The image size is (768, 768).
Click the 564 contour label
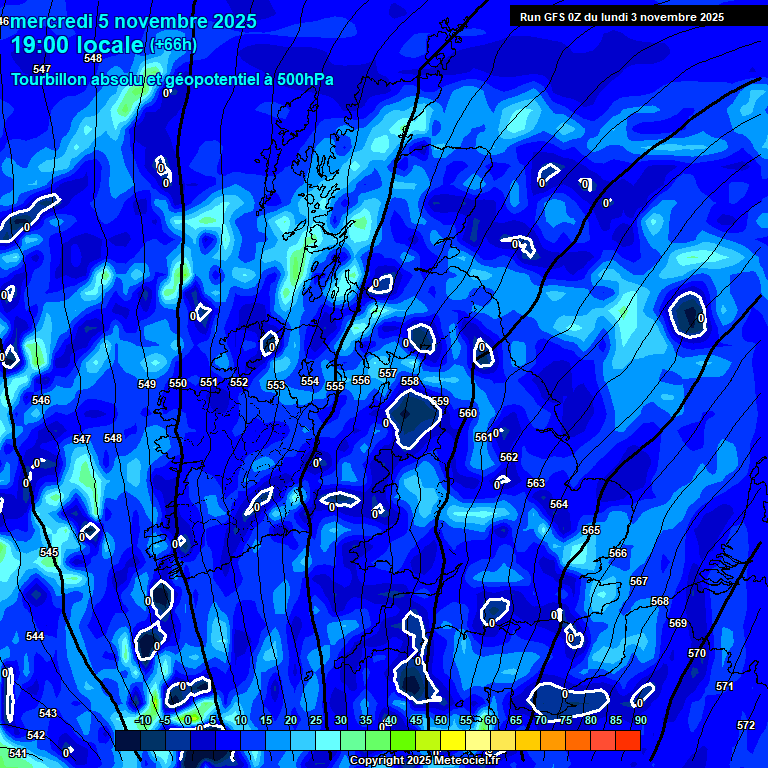pyautogui.click(x=559, y=504)
